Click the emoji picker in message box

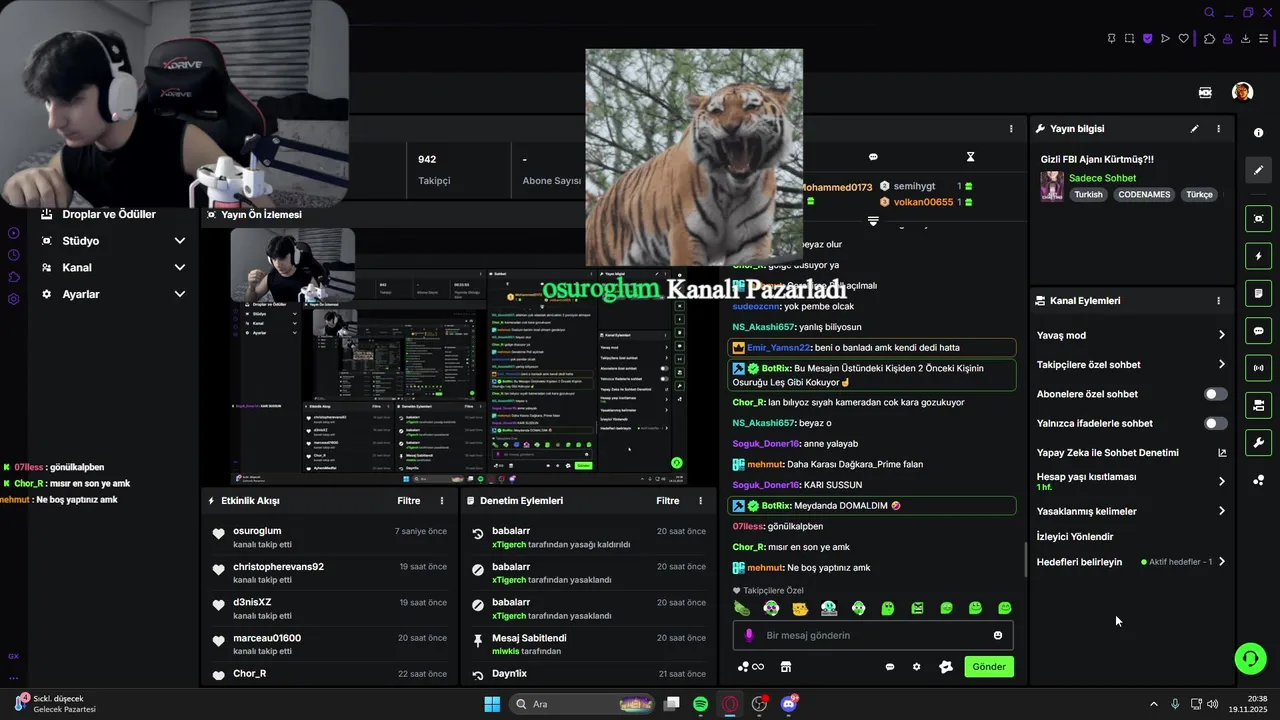[998, 636]
